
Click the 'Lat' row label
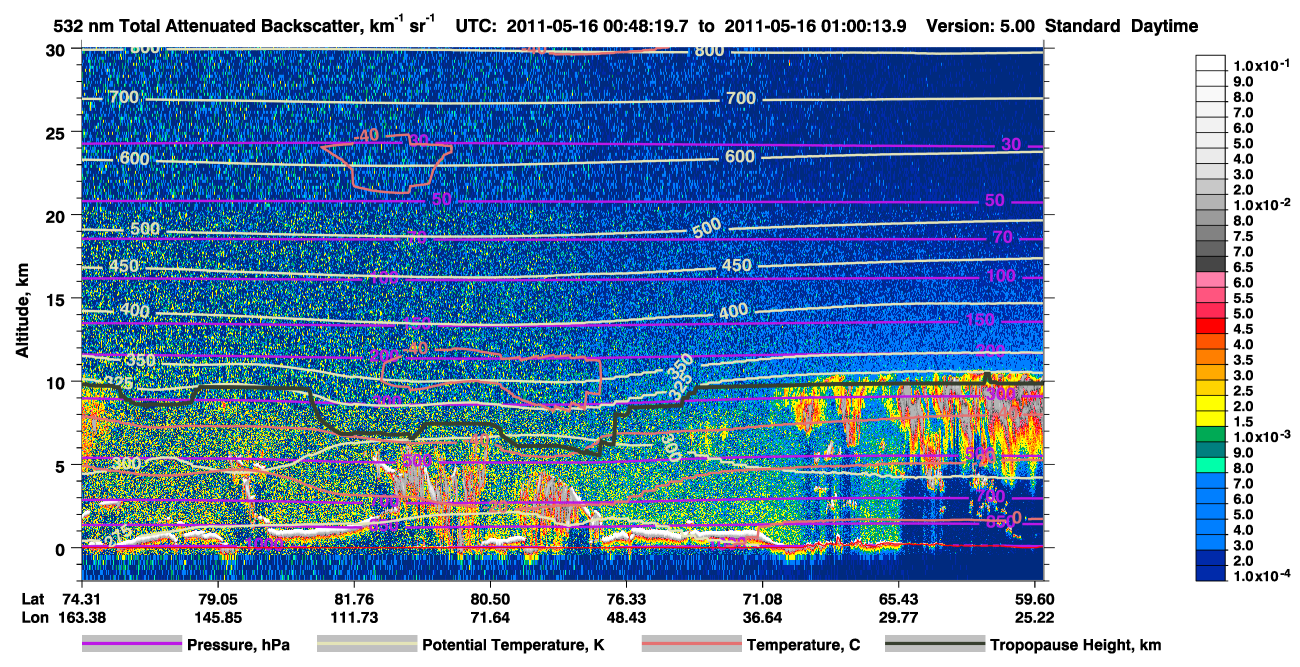point(33,599)
